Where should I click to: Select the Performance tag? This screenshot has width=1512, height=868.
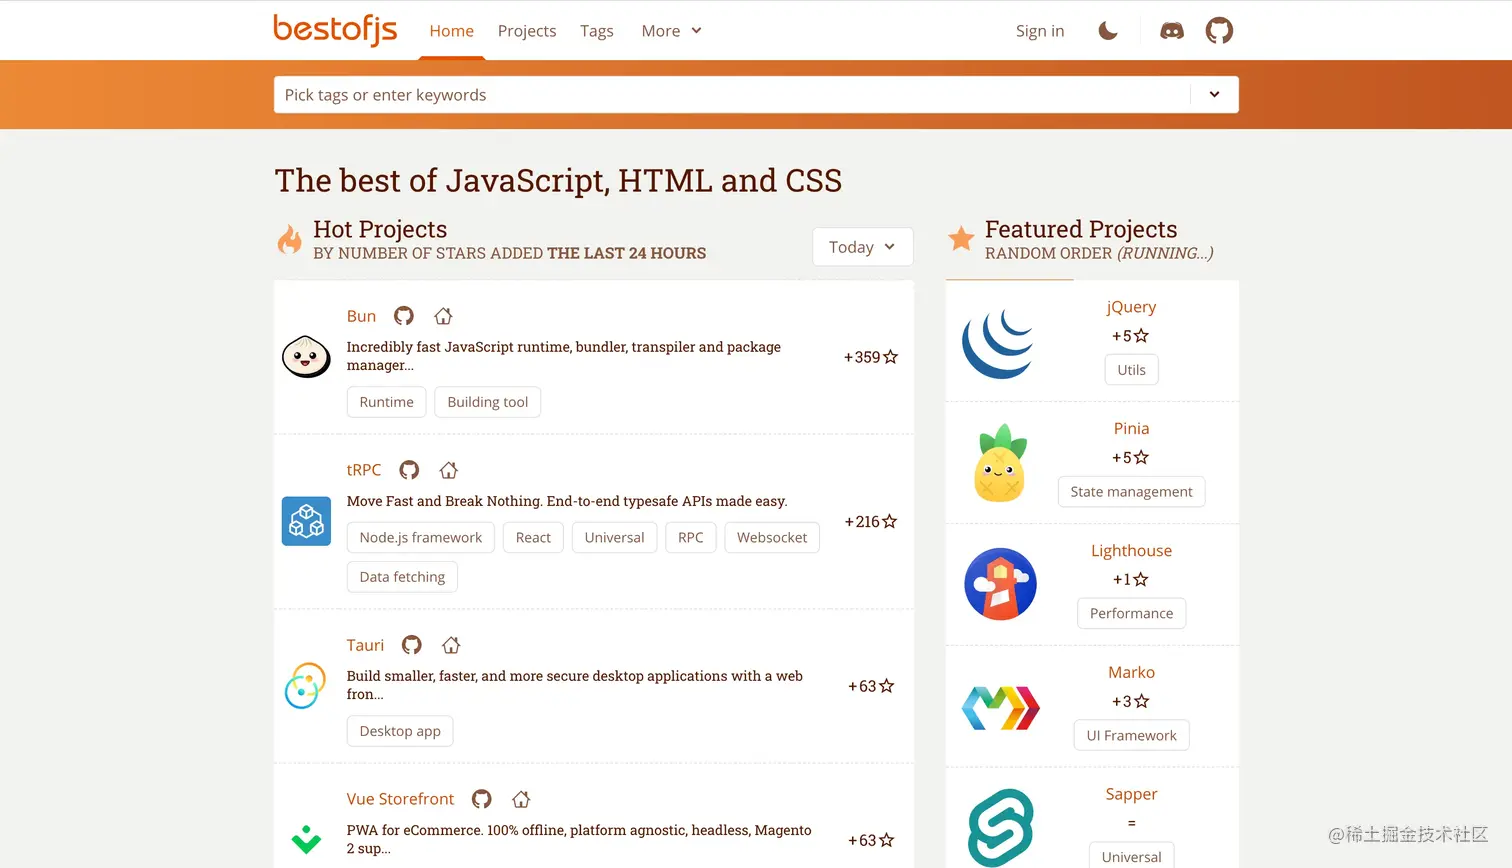point(1131,613)
